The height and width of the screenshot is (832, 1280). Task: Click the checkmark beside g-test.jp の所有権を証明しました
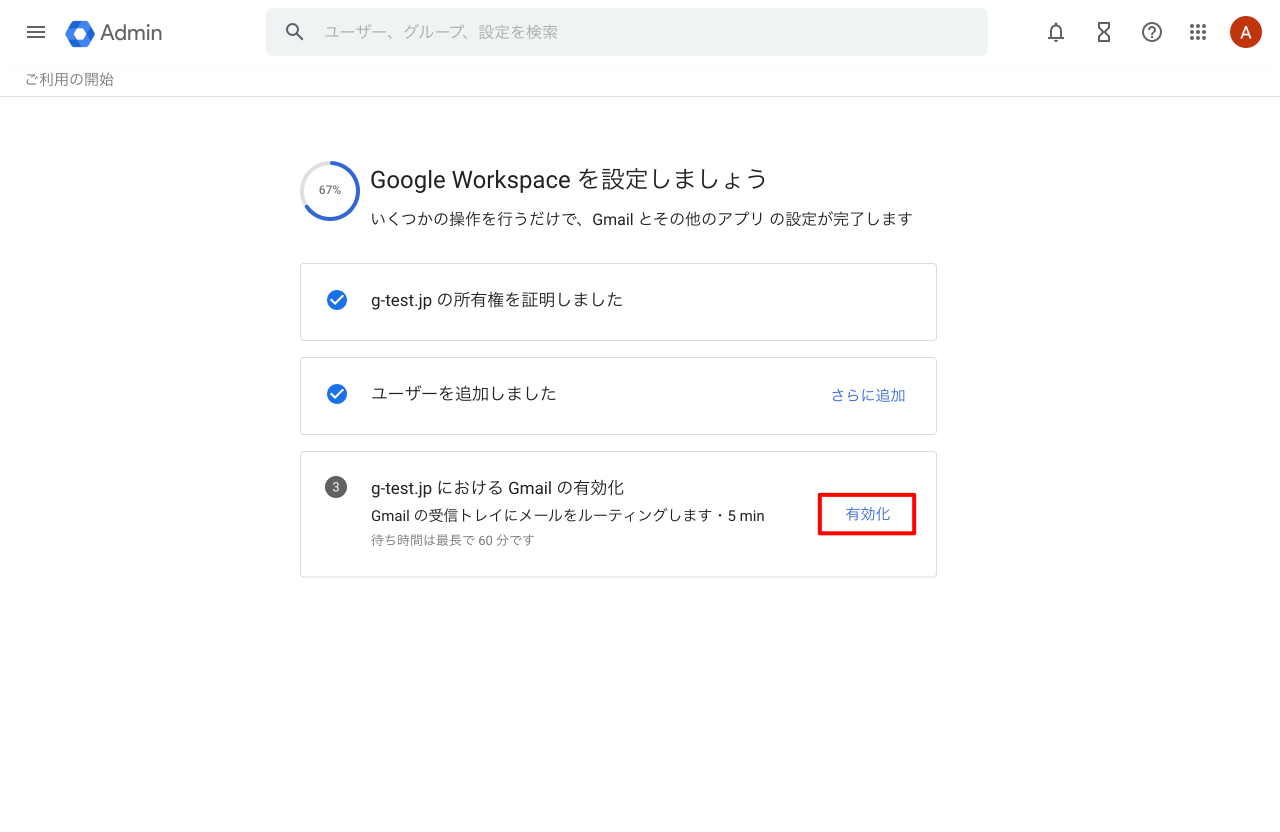point(337,300)
